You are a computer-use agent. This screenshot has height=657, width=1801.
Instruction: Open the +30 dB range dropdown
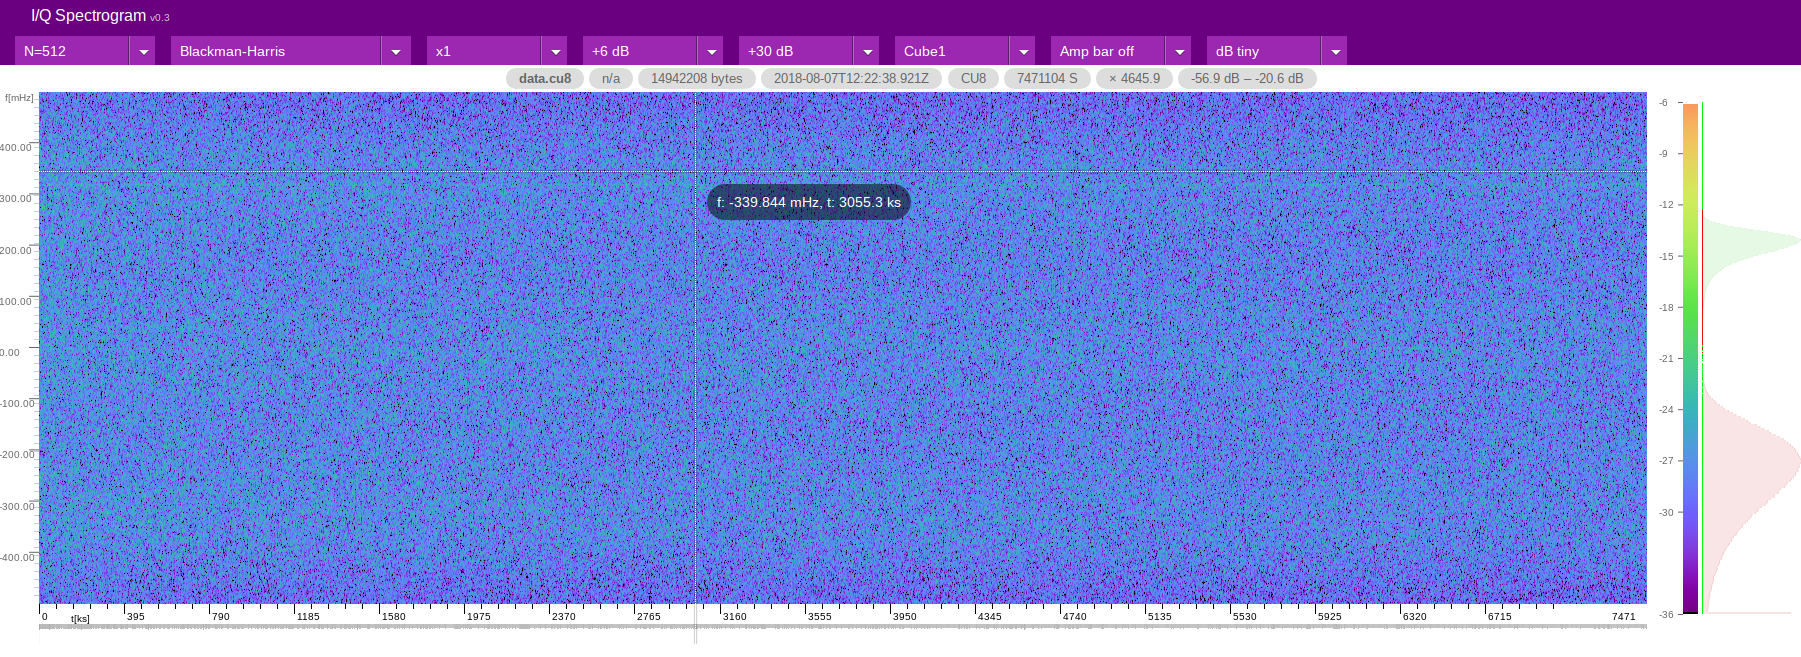[x=809, y=51]
